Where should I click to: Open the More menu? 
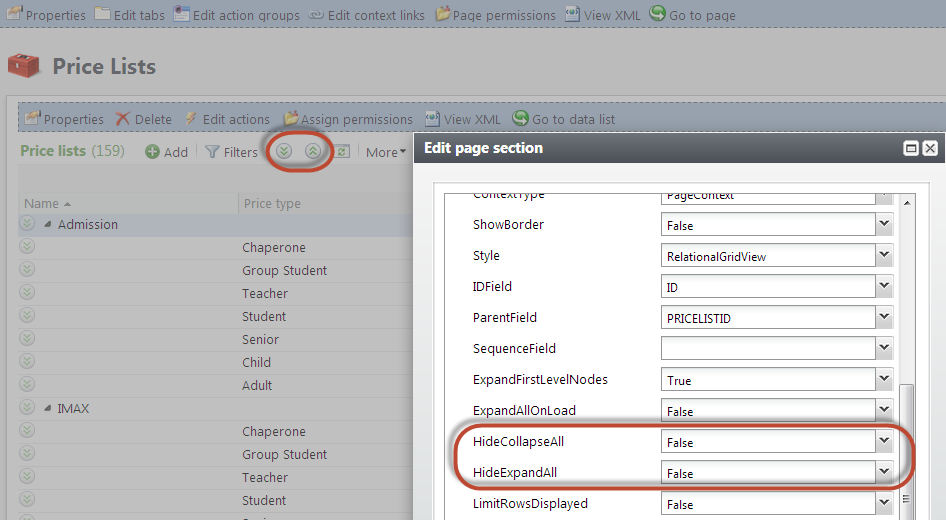[x=385, y=152]
